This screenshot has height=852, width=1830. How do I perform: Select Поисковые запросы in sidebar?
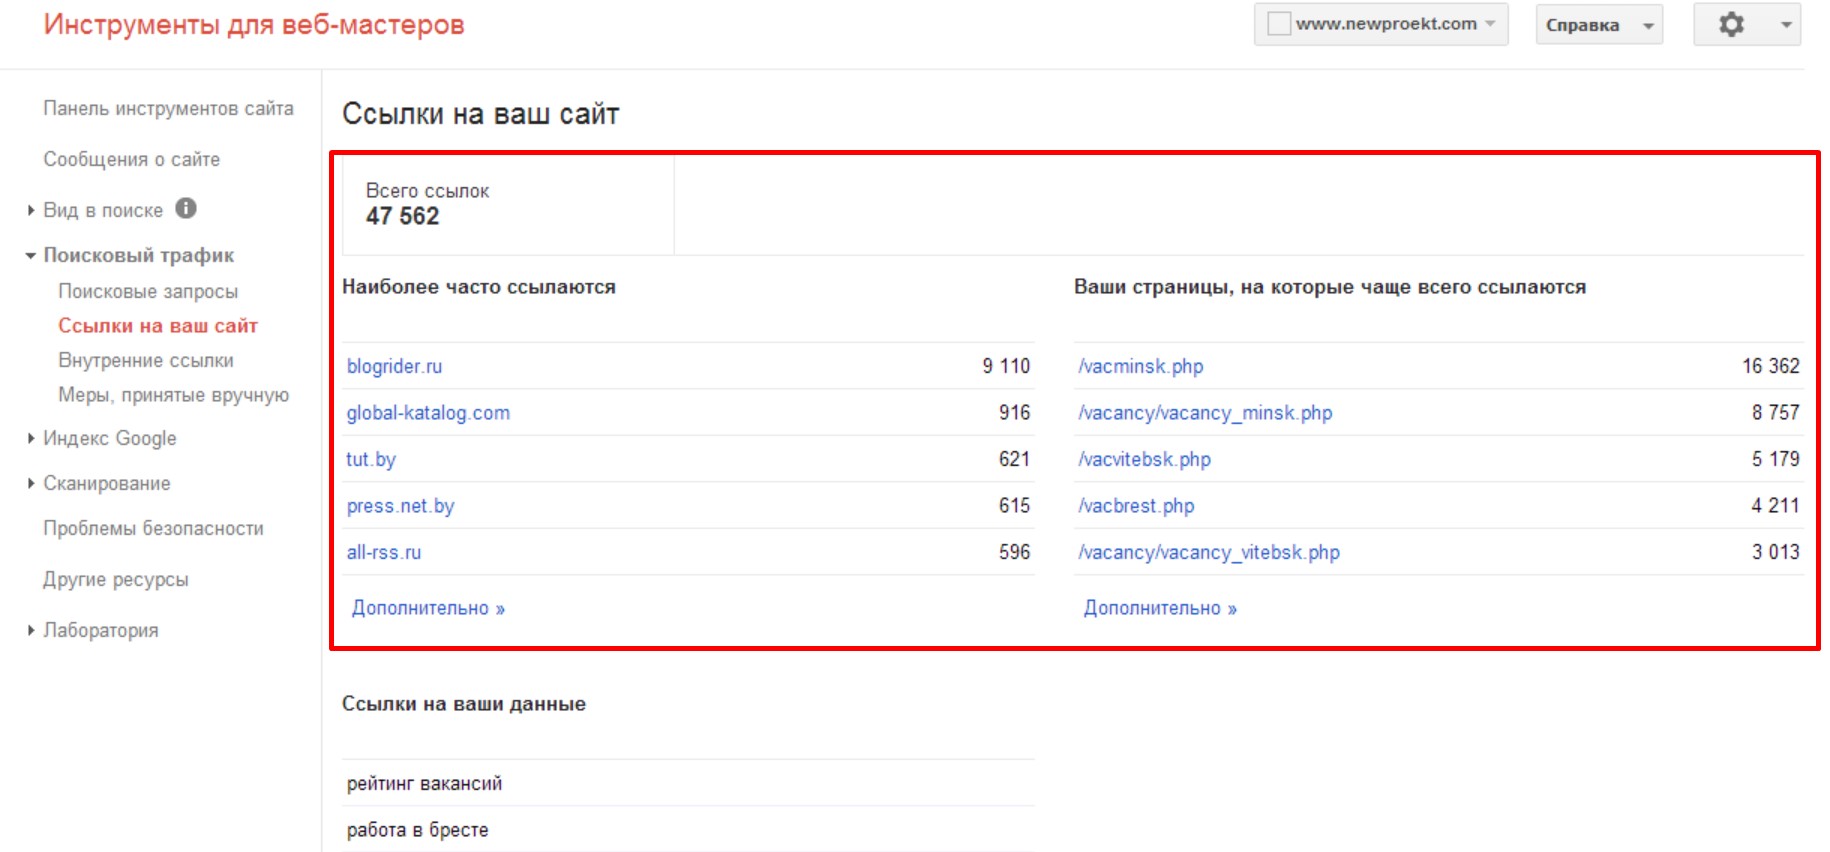(148, 291)
